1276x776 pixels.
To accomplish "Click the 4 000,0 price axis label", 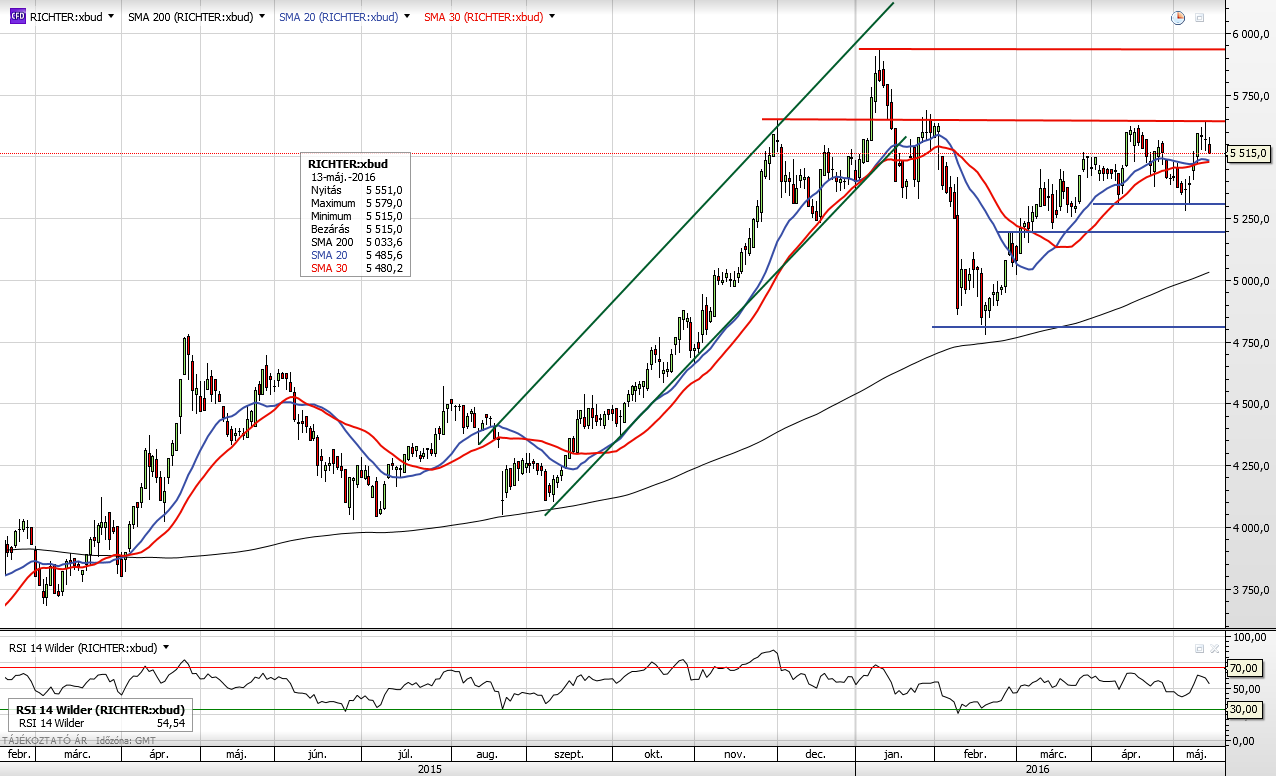I will tap(1250, 528).
